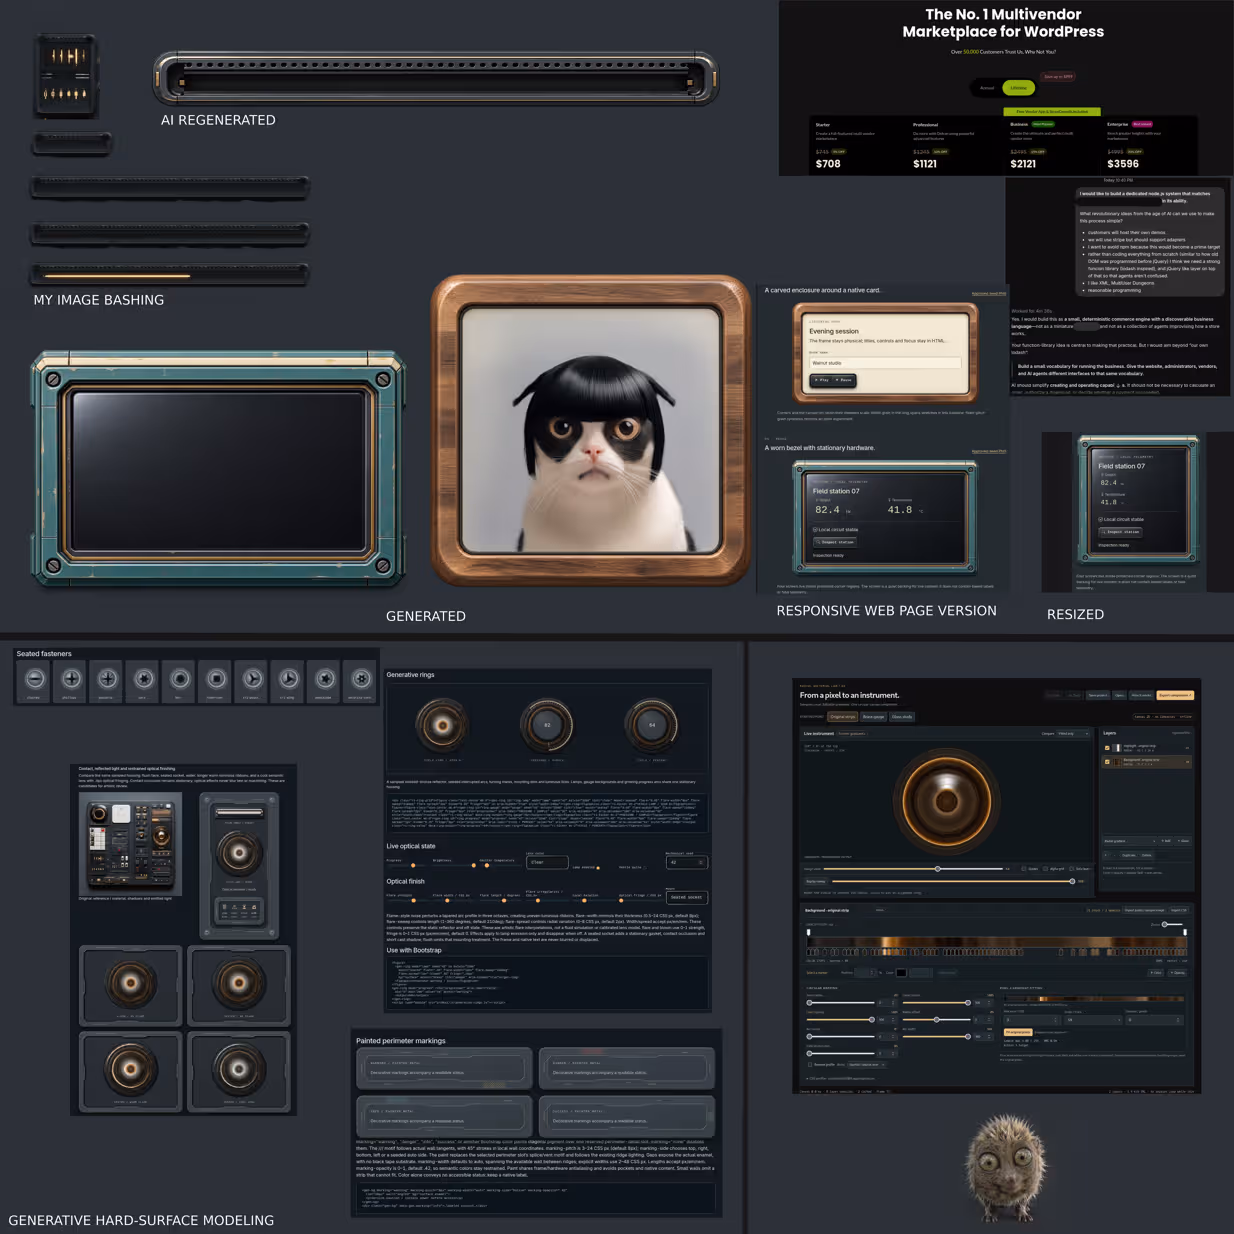Toggle the Reverse profile checkbox

coord(810,1064)
